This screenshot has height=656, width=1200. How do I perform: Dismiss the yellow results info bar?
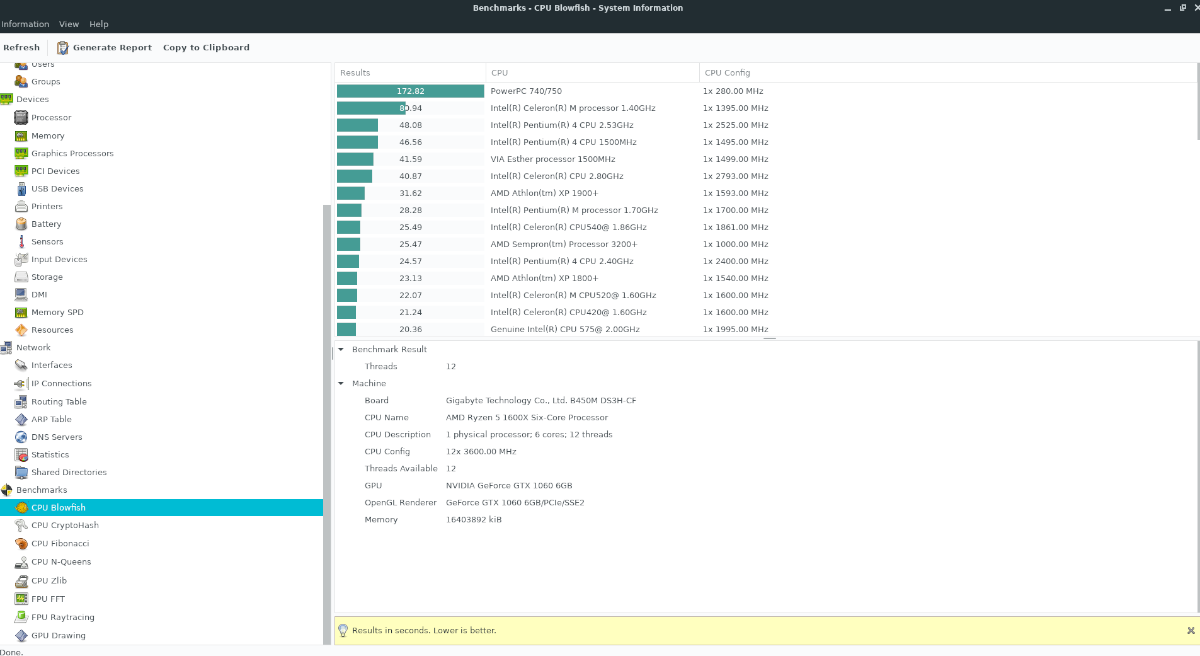coord(1190,630)
